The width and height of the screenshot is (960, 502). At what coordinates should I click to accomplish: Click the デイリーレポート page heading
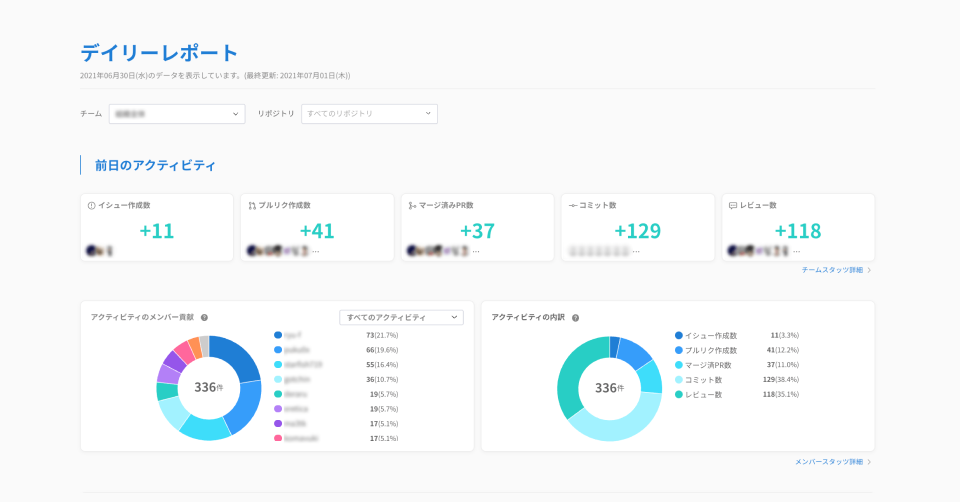click(x=159, y=53)
